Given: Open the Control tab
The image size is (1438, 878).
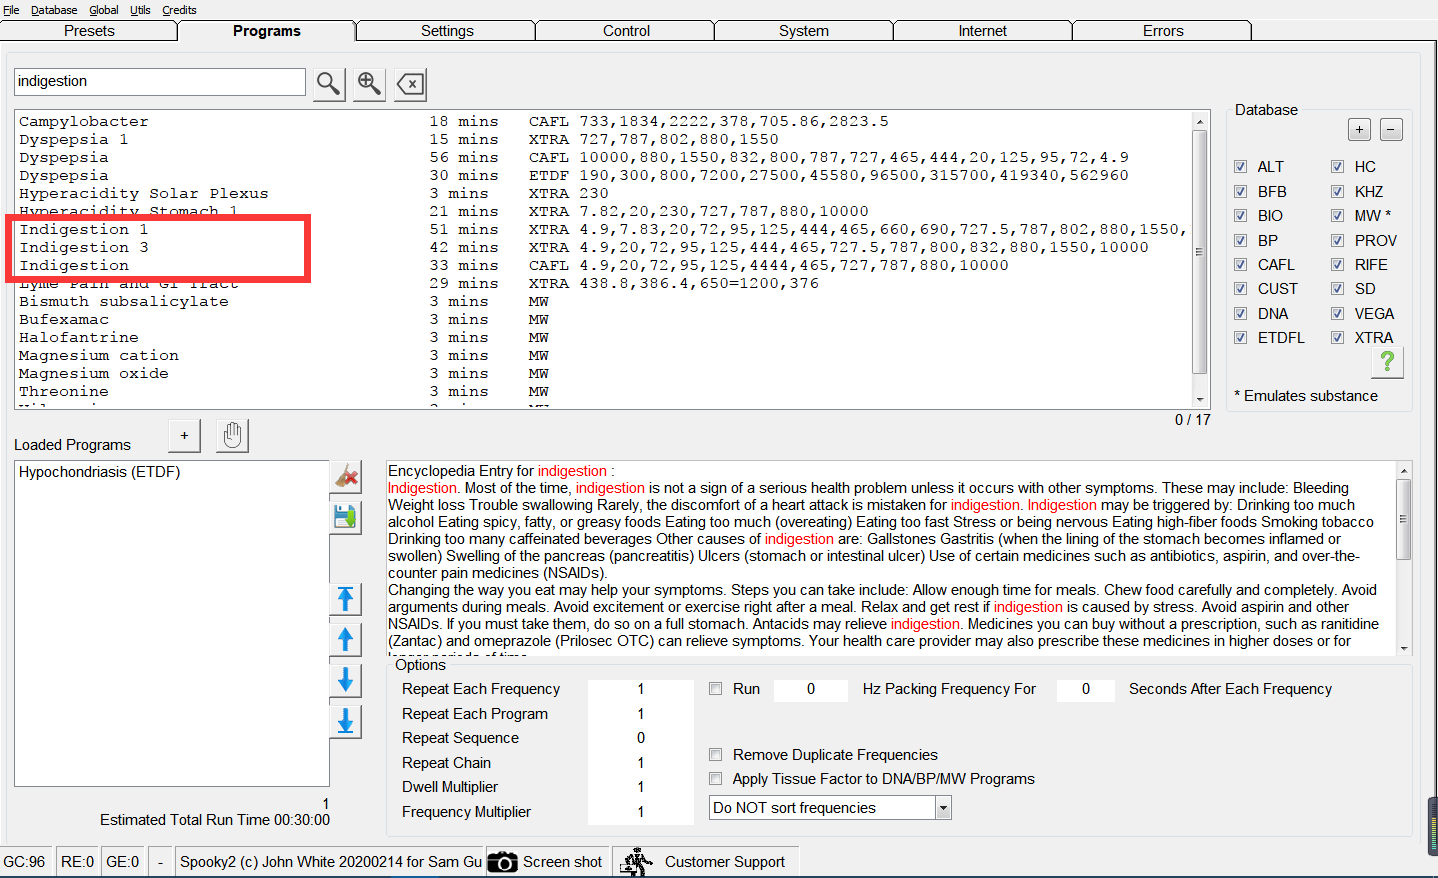Looking at the screenshot, I should coord(626,31).
